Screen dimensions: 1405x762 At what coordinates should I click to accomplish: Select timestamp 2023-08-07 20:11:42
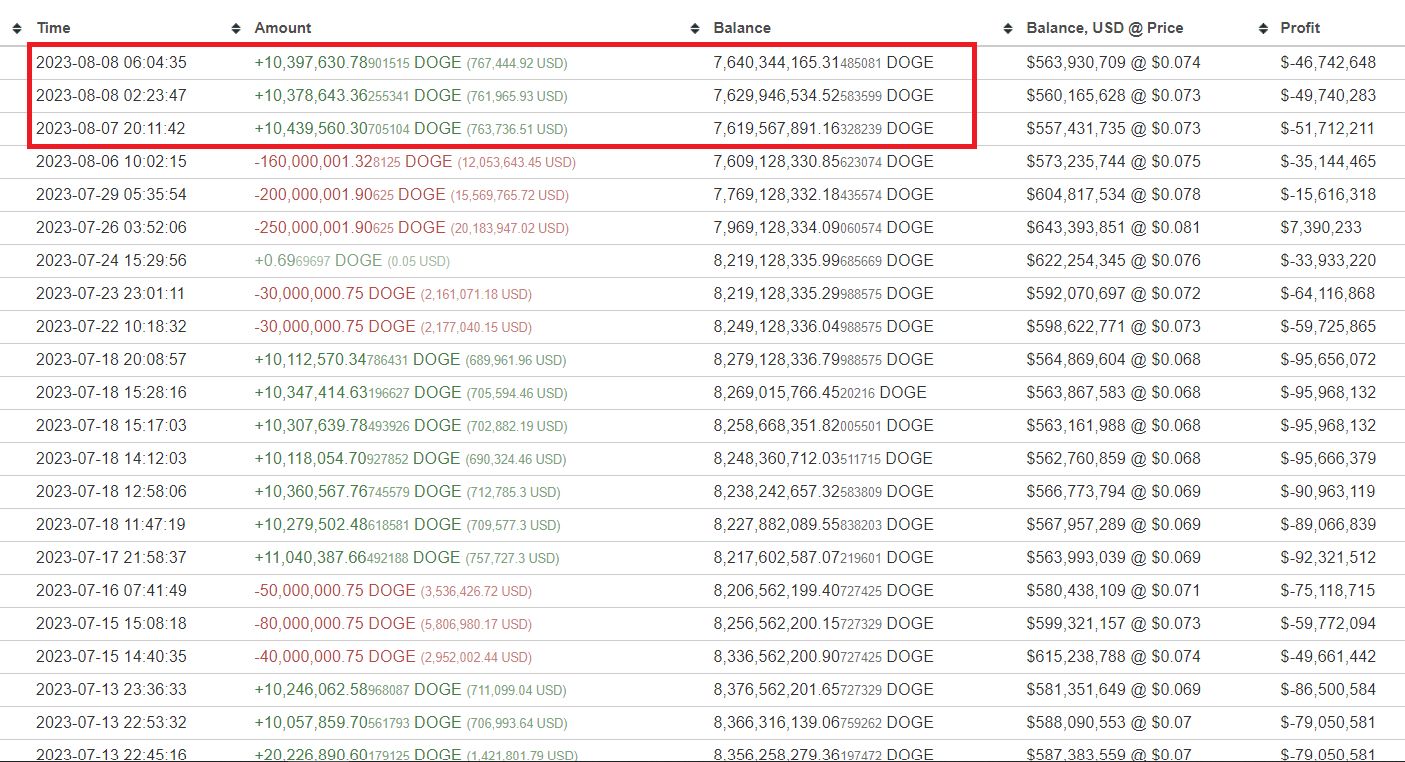pyautogui.click(x=111, y=128)
